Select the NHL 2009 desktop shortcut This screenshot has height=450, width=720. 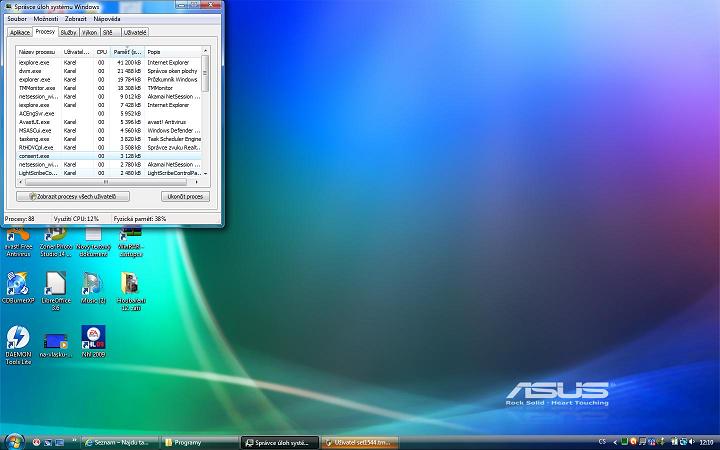point(93,342)
